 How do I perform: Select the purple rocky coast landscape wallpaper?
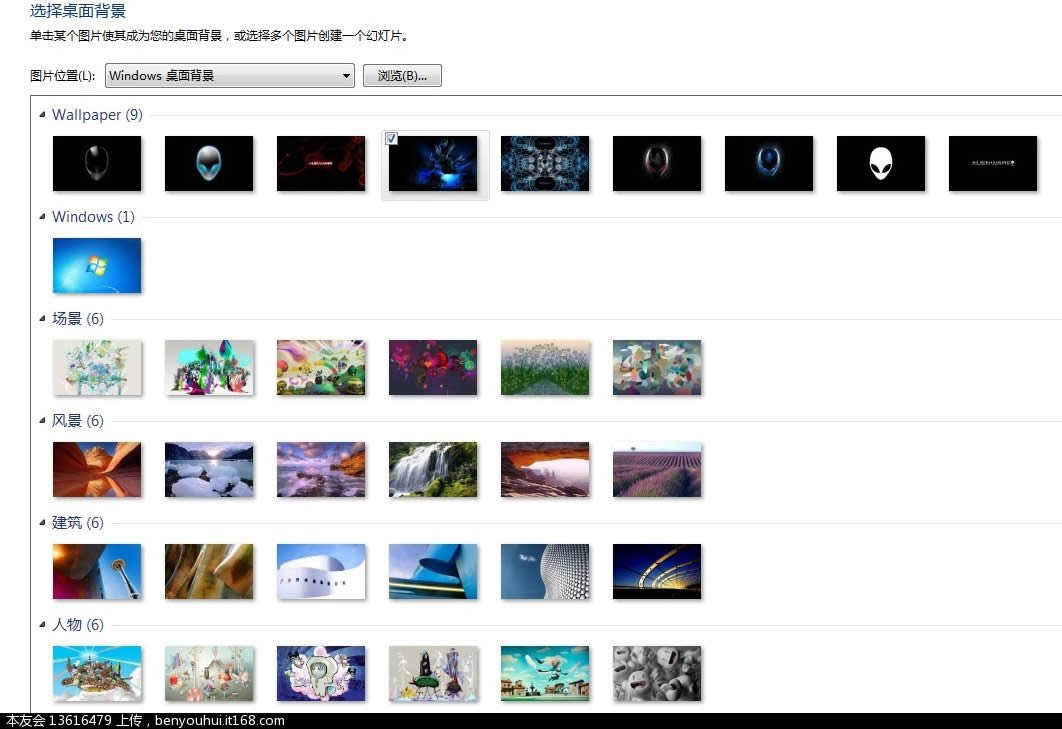click(x=321, y=470)
